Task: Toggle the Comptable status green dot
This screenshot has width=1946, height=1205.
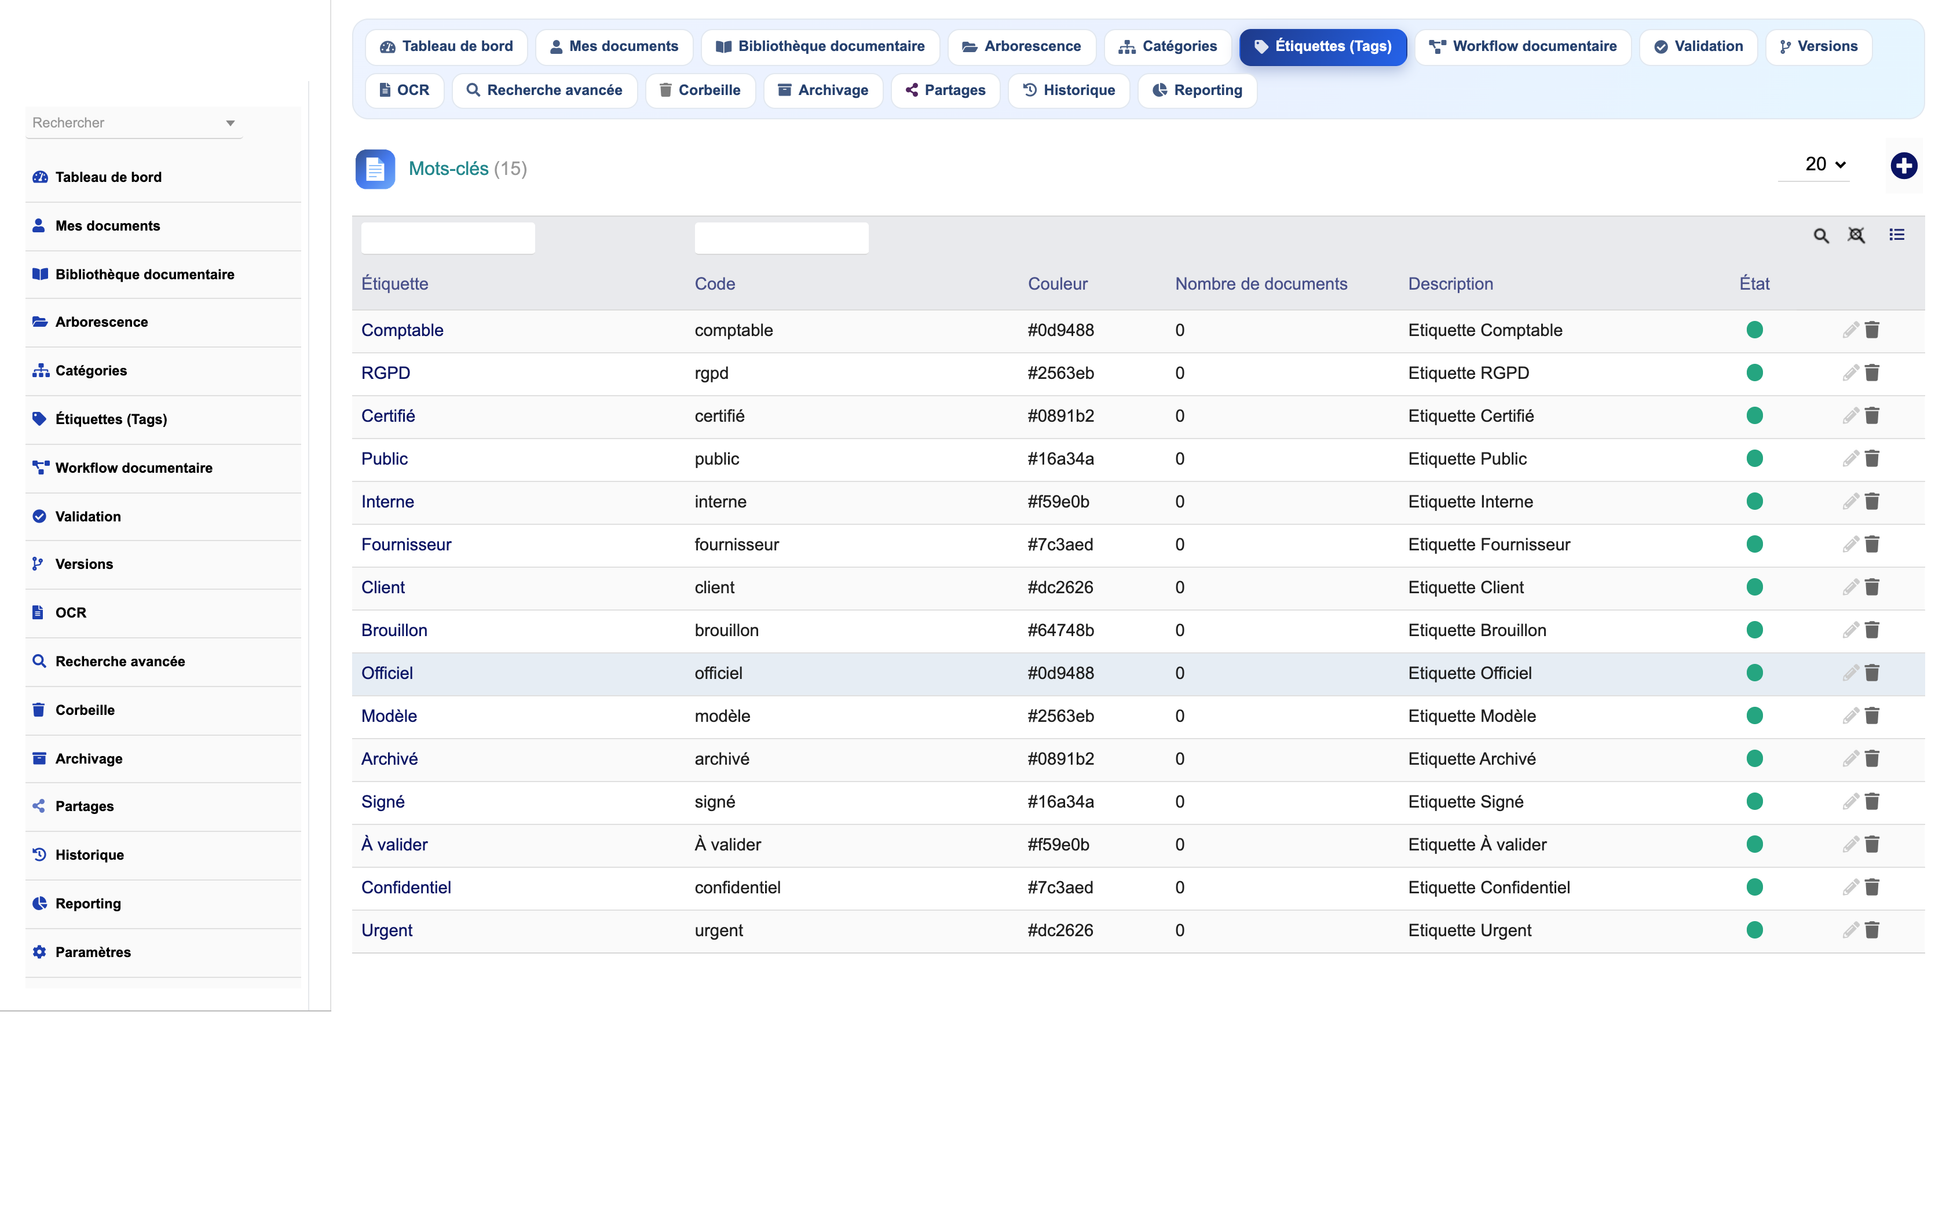Action: [1754, 330]
